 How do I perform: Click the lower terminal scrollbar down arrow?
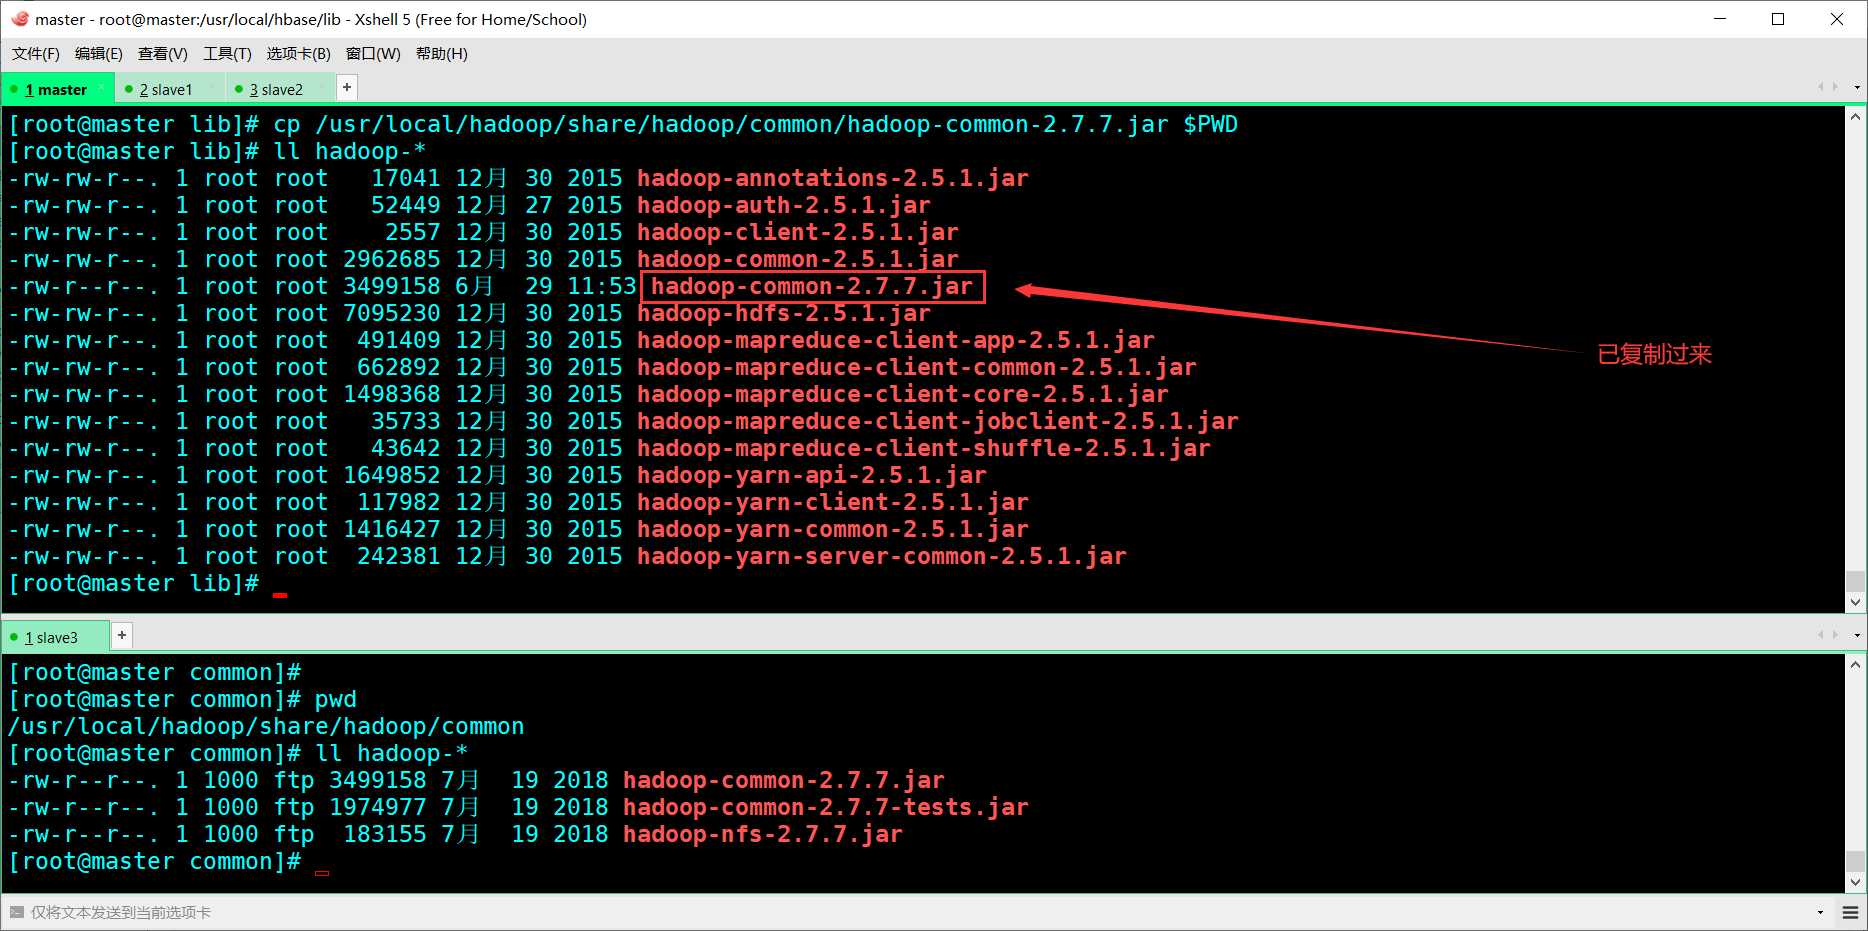pyautogui.click(x=1856, y=882)
